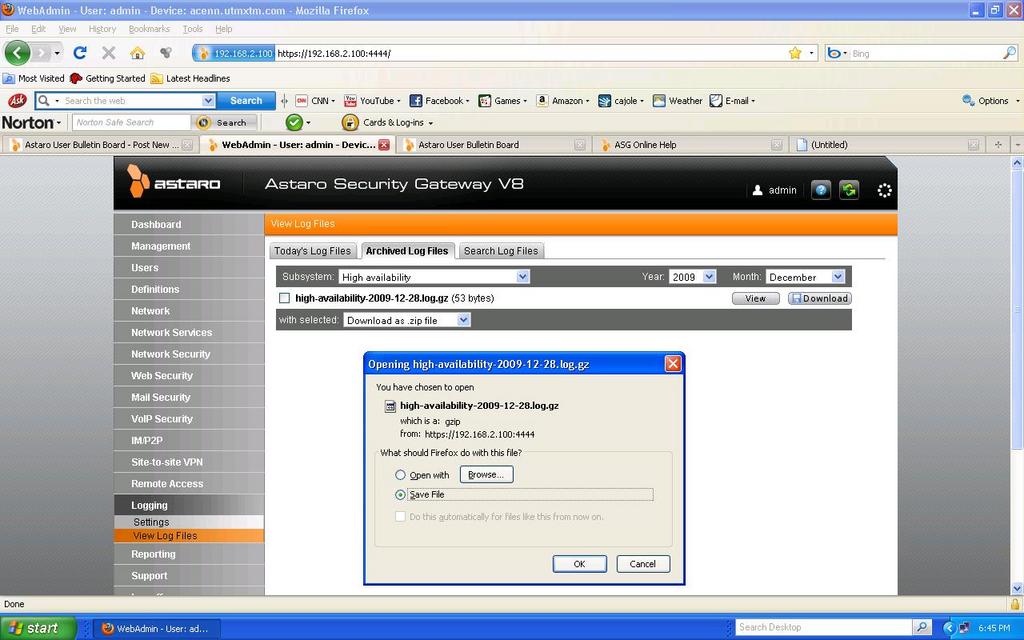Check the high-availability log file checkbox
Image resolution: width=1024 pixels, height=640 pixels.
(x=285, y=298)
